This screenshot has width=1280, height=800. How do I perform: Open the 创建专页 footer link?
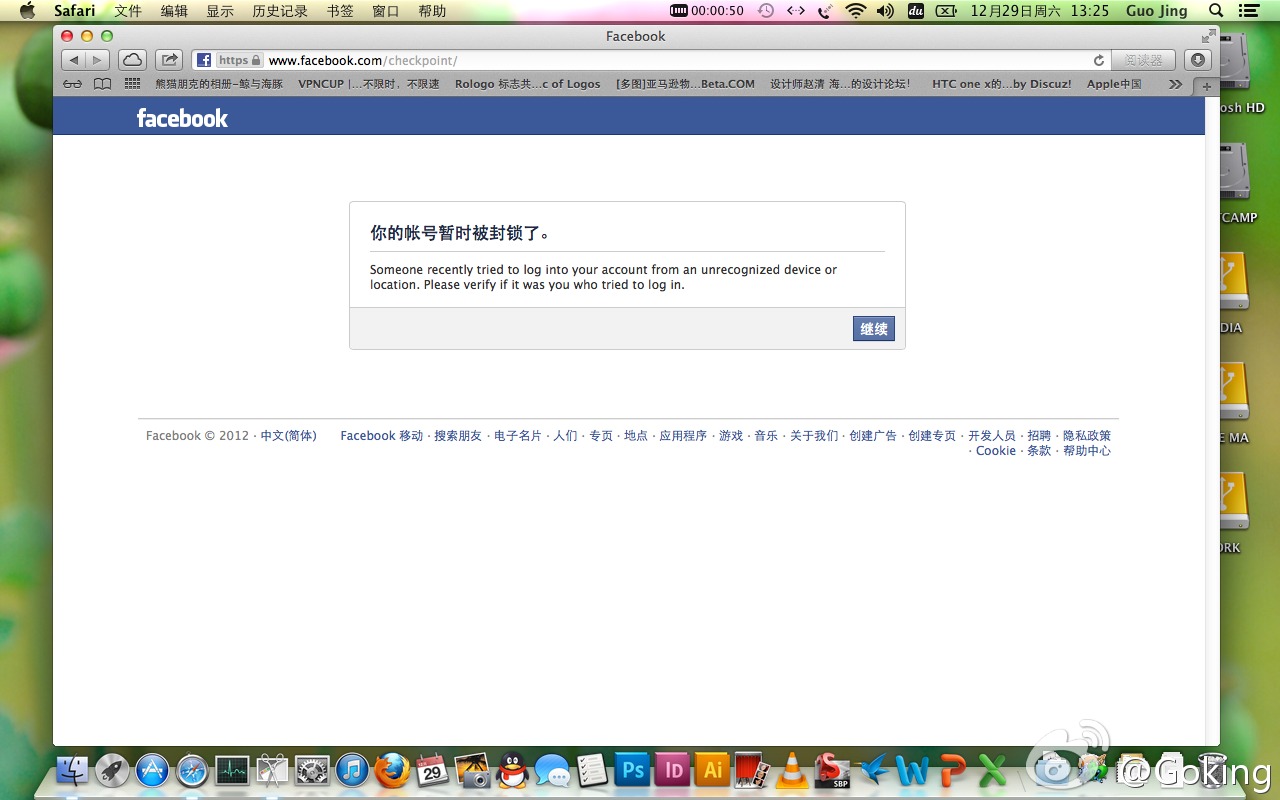click(932, 436)
